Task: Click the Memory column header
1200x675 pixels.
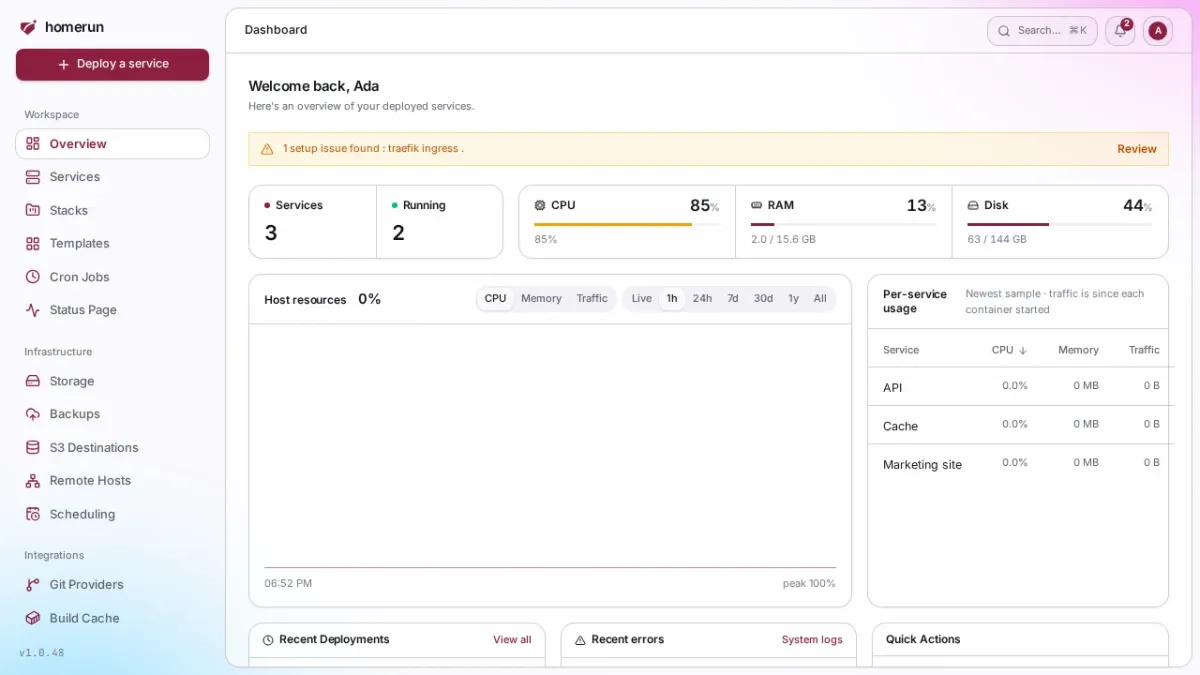Action: pyautogui.click(x=1078, y=350)
